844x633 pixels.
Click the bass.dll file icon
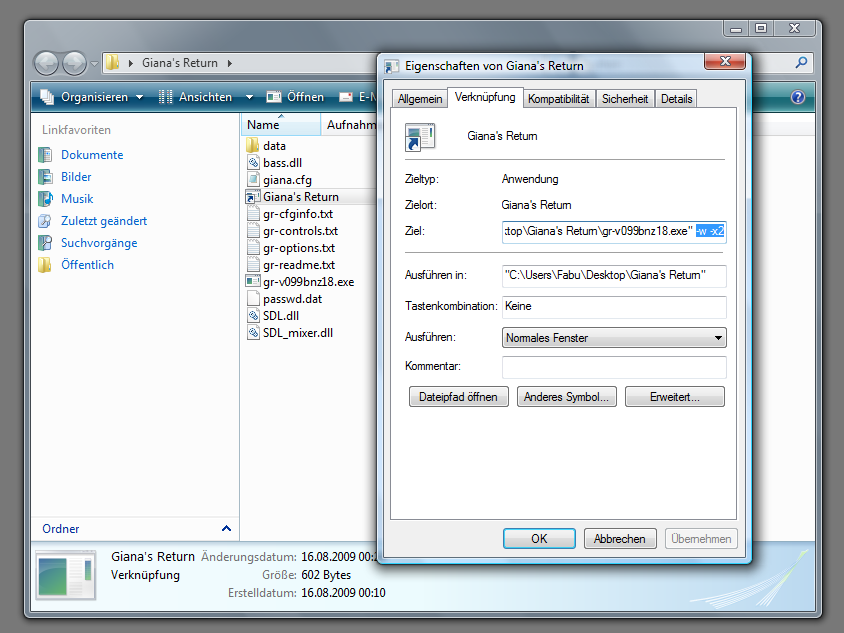click(253, 163)
